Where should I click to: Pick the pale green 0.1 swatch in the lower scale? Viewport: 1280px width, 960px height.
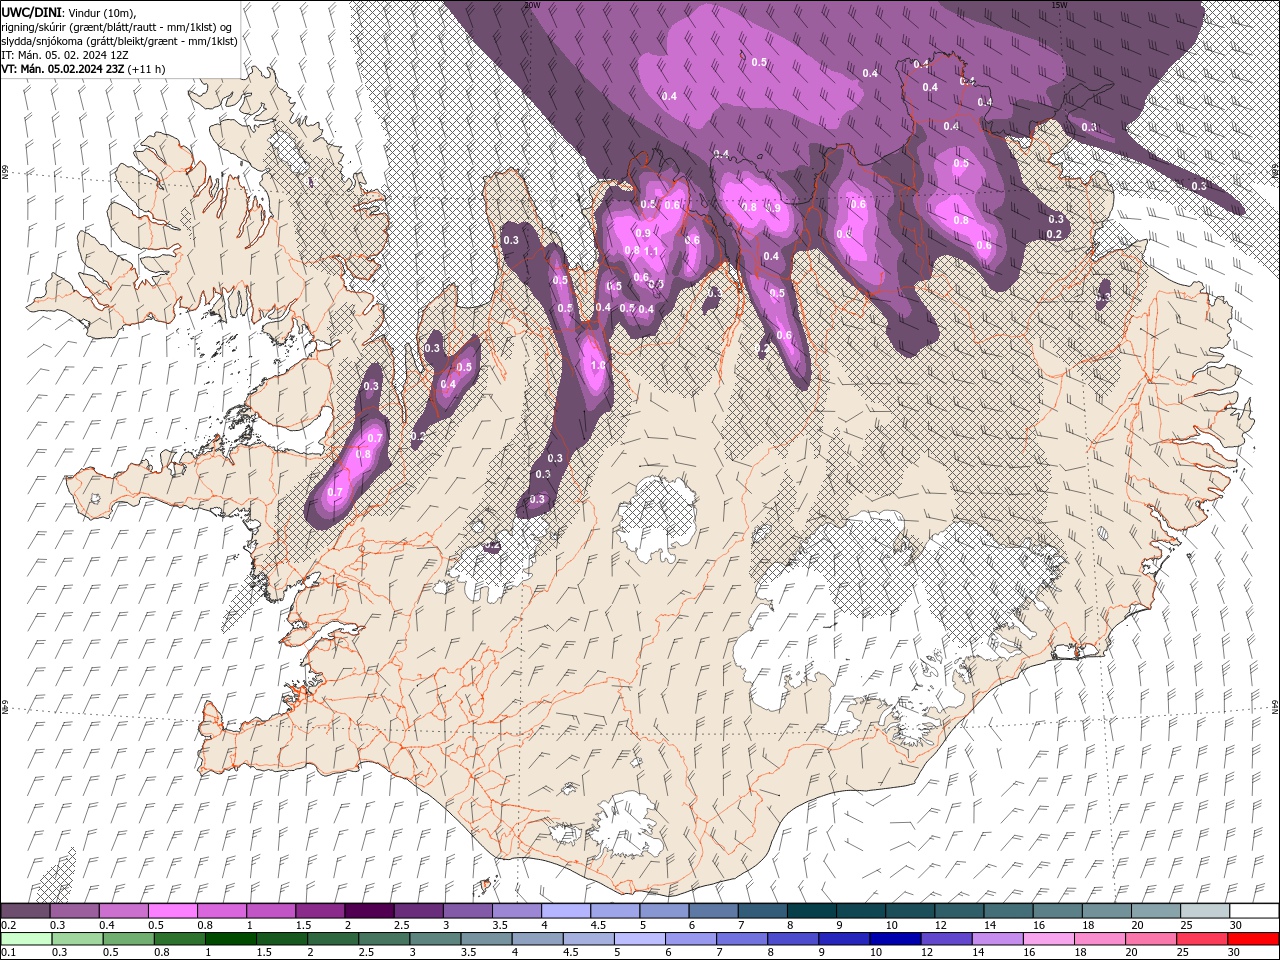pyautogui.click(x=26, y=939)
